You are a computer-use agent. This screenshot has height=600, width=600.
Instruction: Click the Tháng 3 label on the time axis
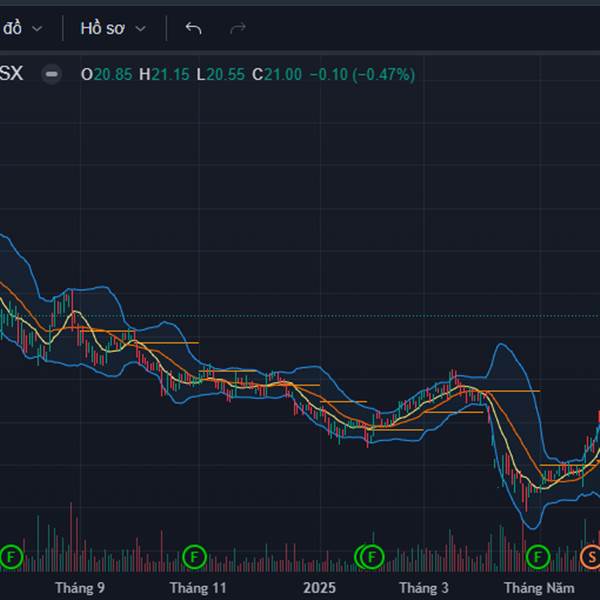coord(424,587)
